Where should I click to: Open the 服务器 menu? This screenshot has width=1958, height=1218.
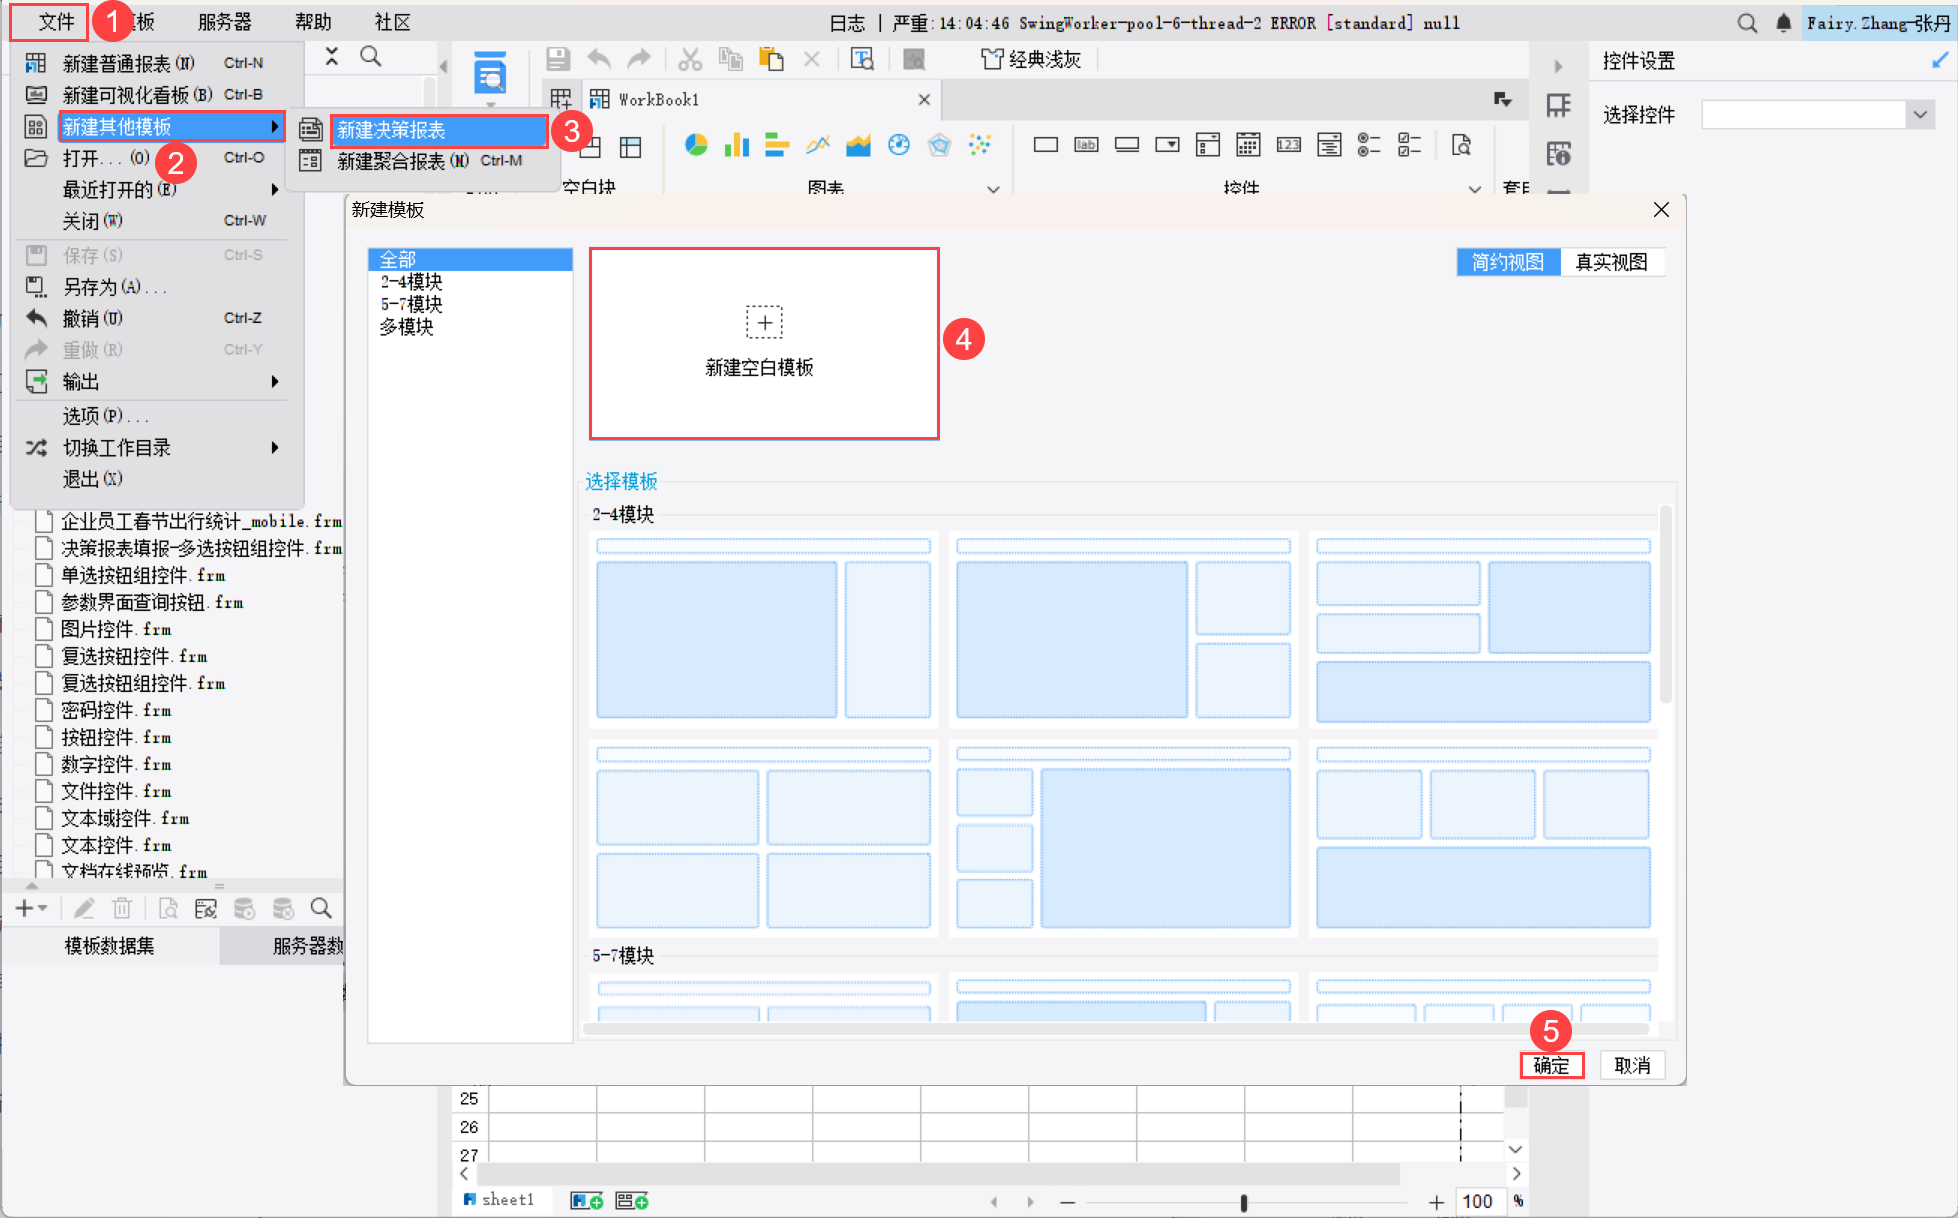pos(224,22)
